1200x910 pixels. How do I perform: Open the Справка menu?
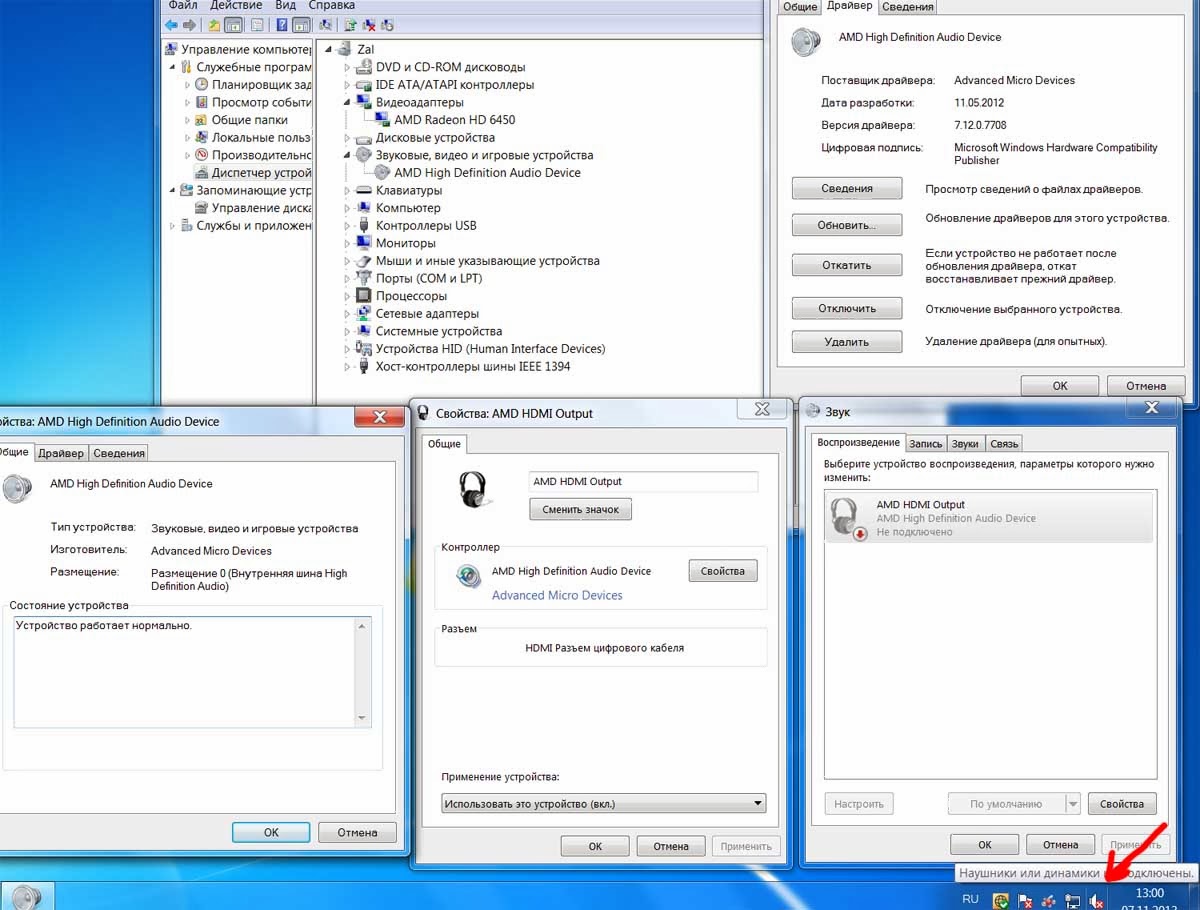point(332,5)
